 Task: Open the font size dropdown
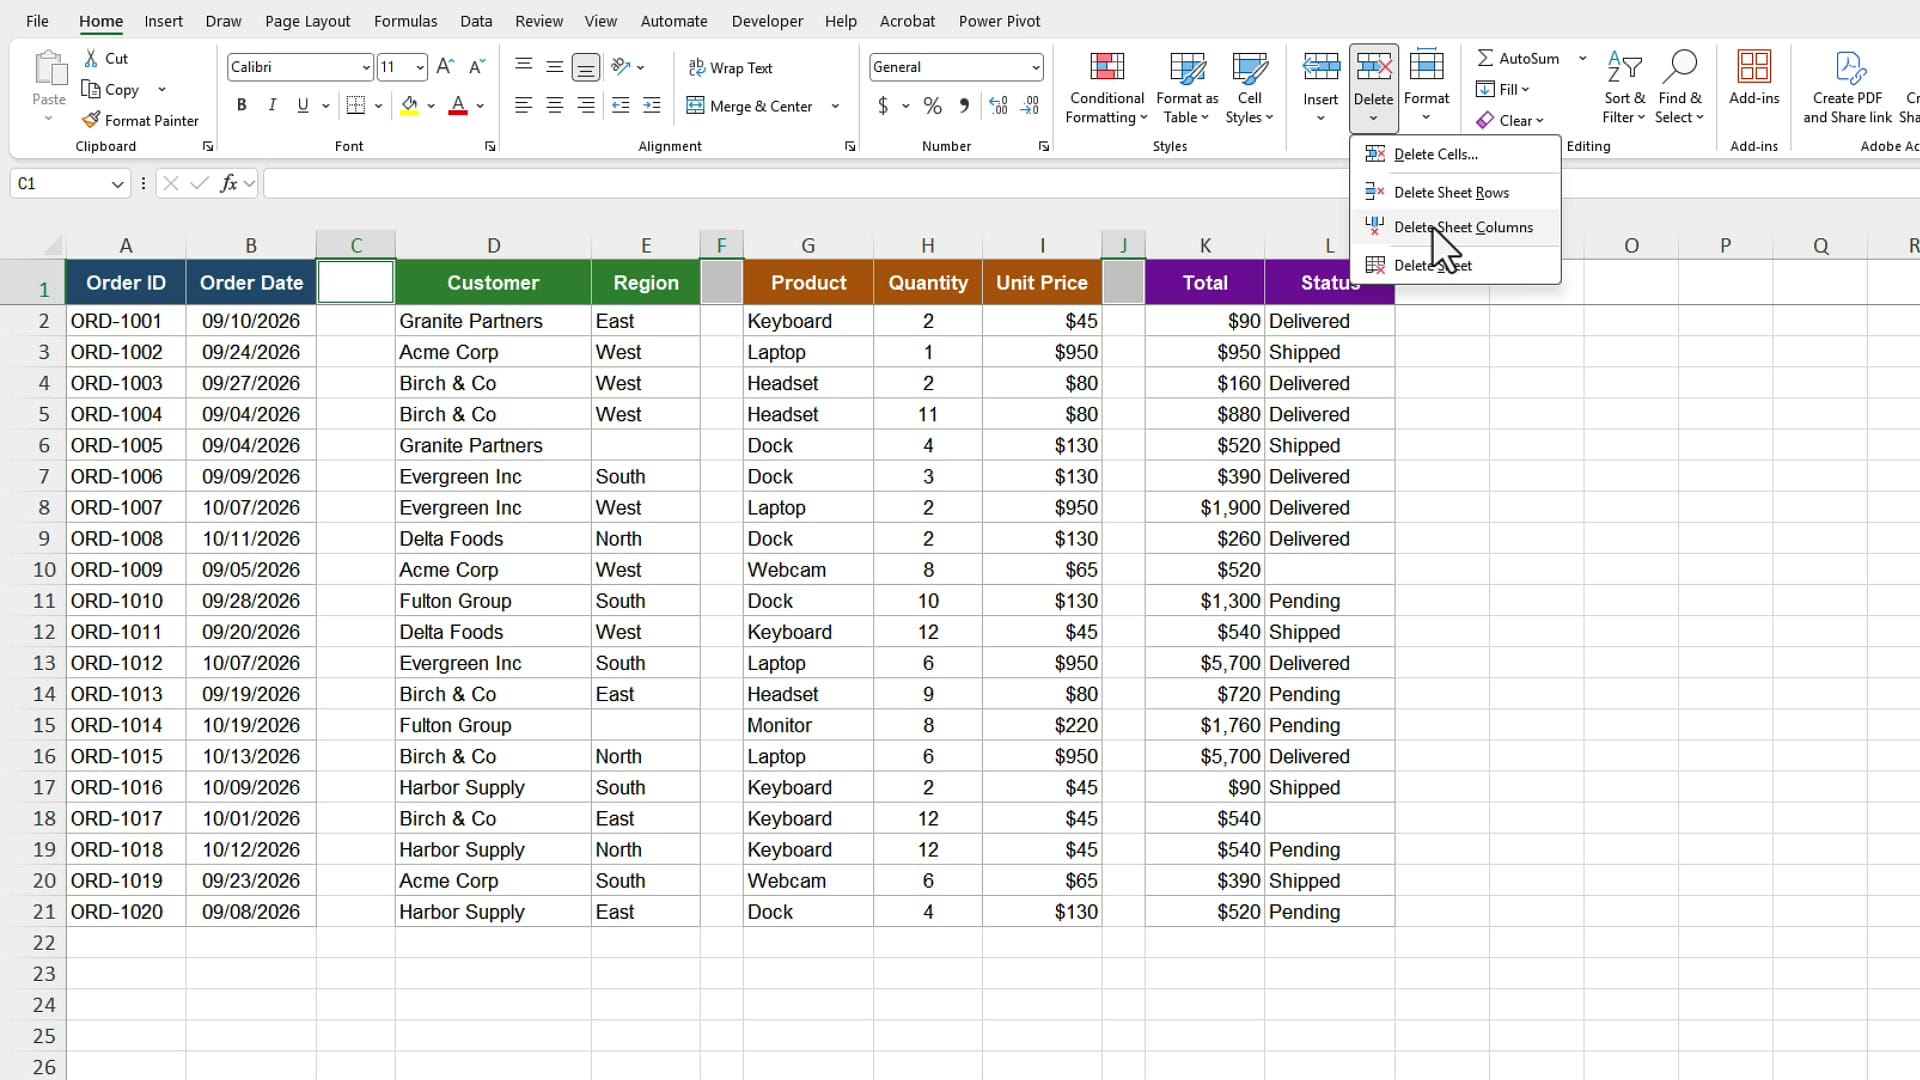(420, 67)
